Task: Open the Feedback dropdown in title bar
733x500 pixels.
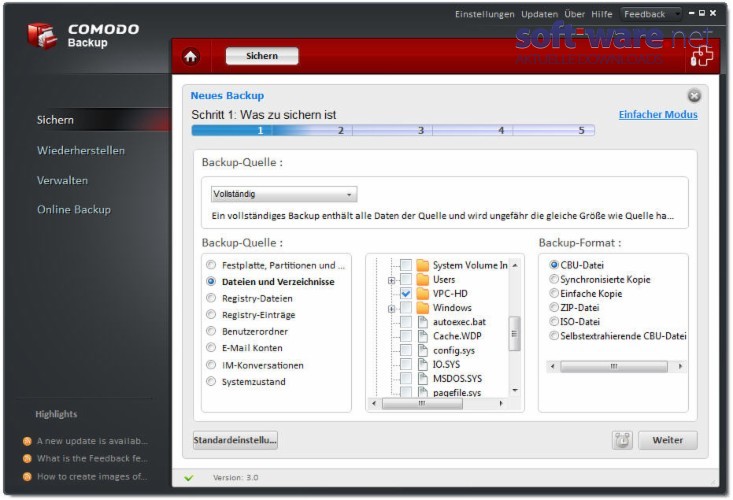Action: click(650, 14)
